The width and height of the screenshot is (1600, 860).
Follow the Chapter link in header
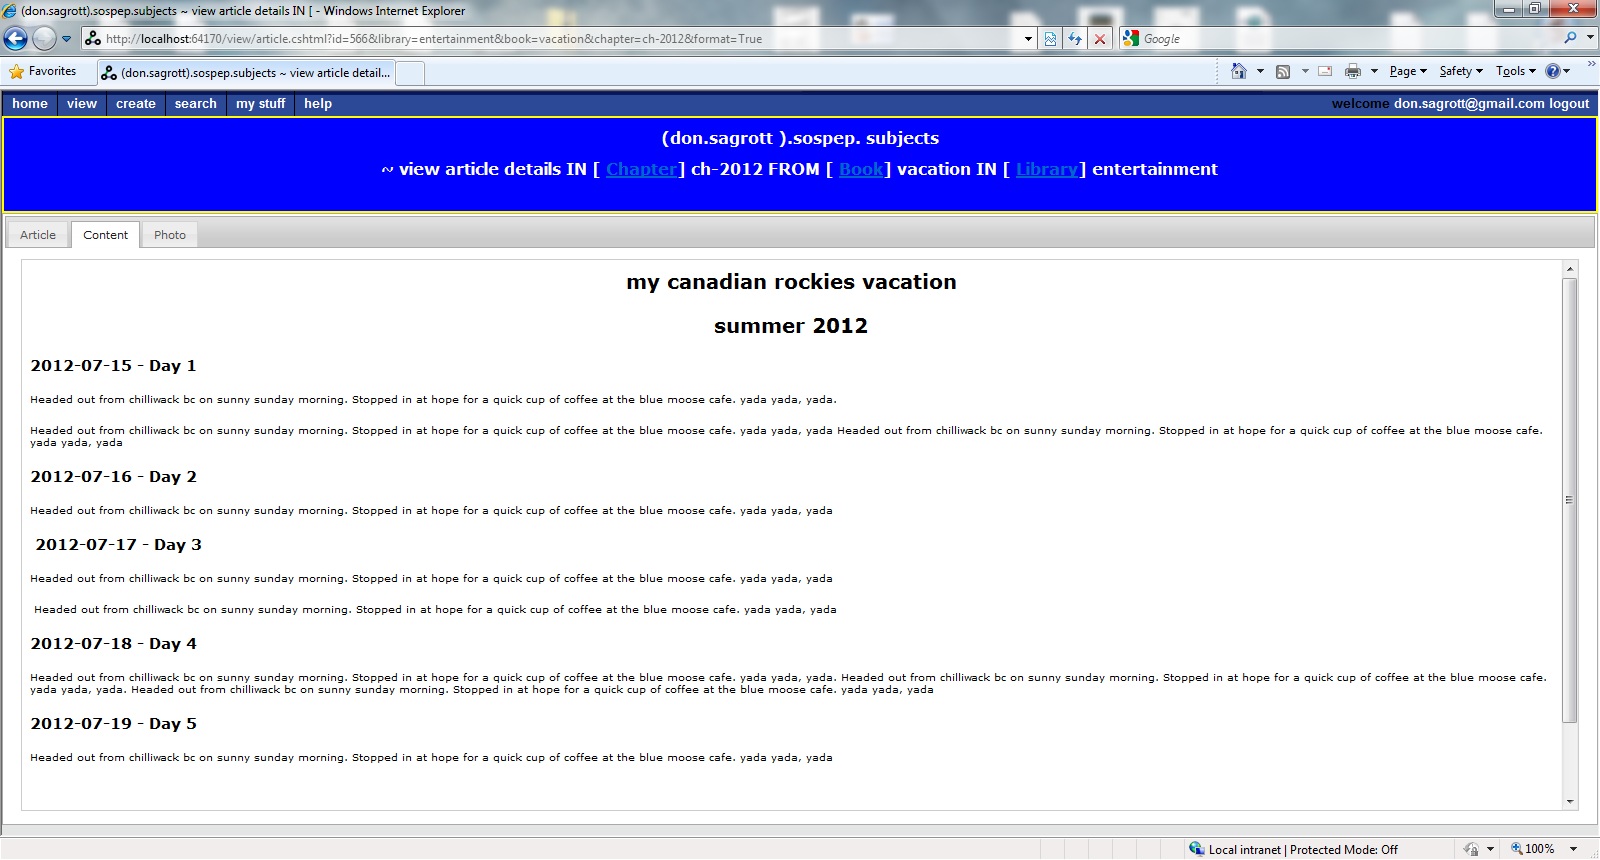(641, 169)
